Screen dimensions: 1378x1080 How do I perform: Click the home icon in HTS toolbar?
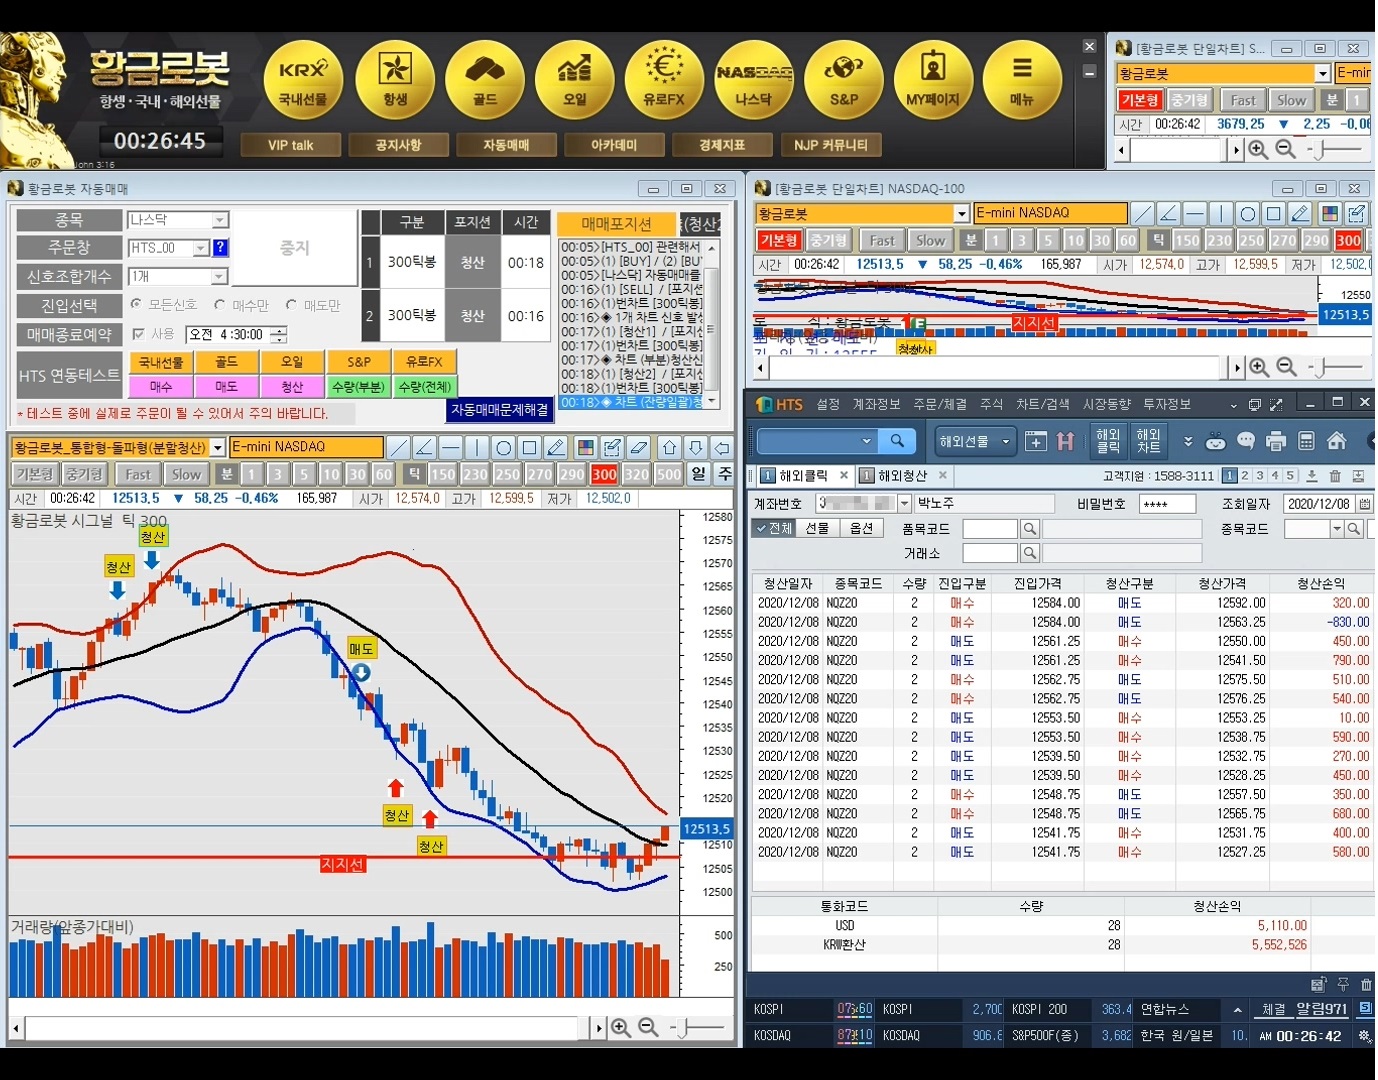(x=1337, y=441)
